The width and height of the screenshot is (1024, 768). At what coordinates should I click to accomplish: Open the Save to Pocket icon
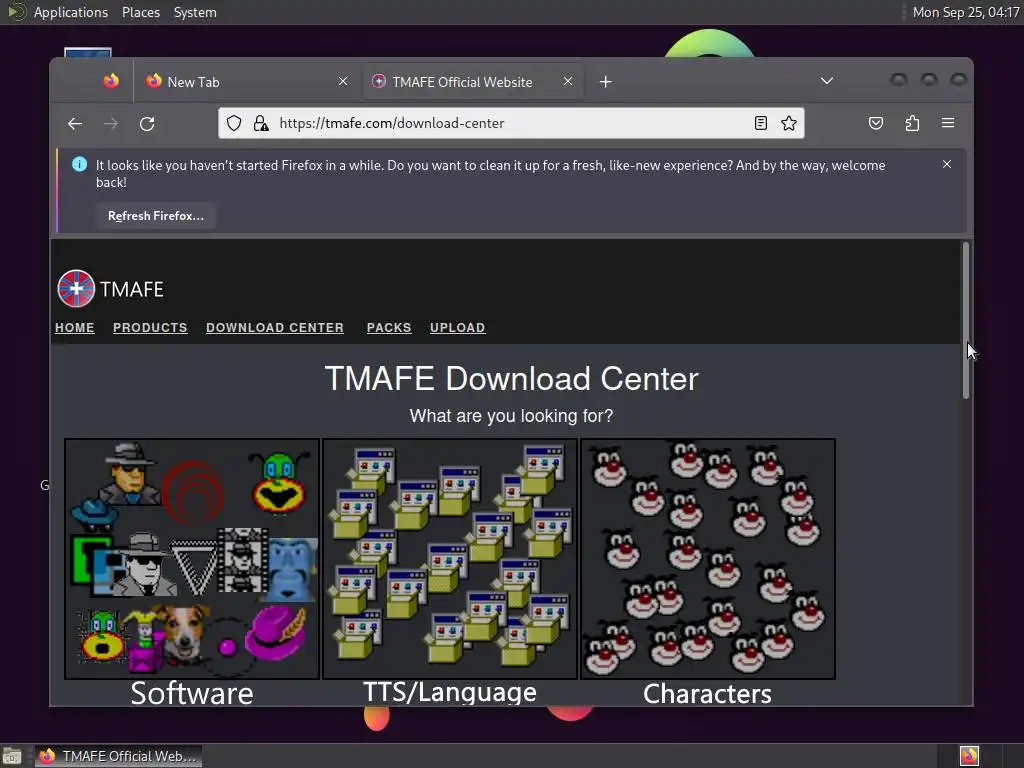tap(876, 123)
